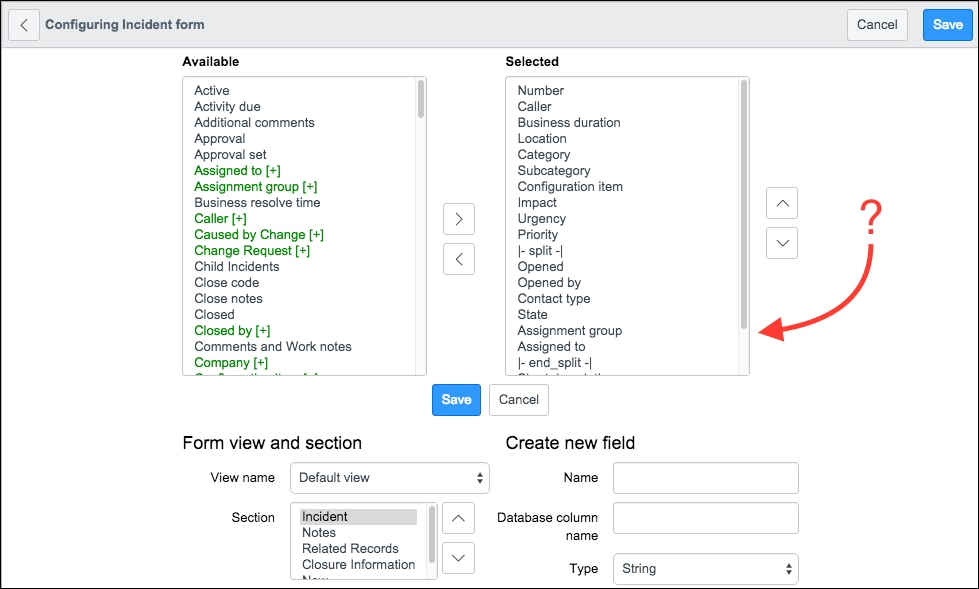Image resolution: width=979 pixels, height=589 pixels.
Task: Click the Database column name input
Action: click(x=705, y=518)
